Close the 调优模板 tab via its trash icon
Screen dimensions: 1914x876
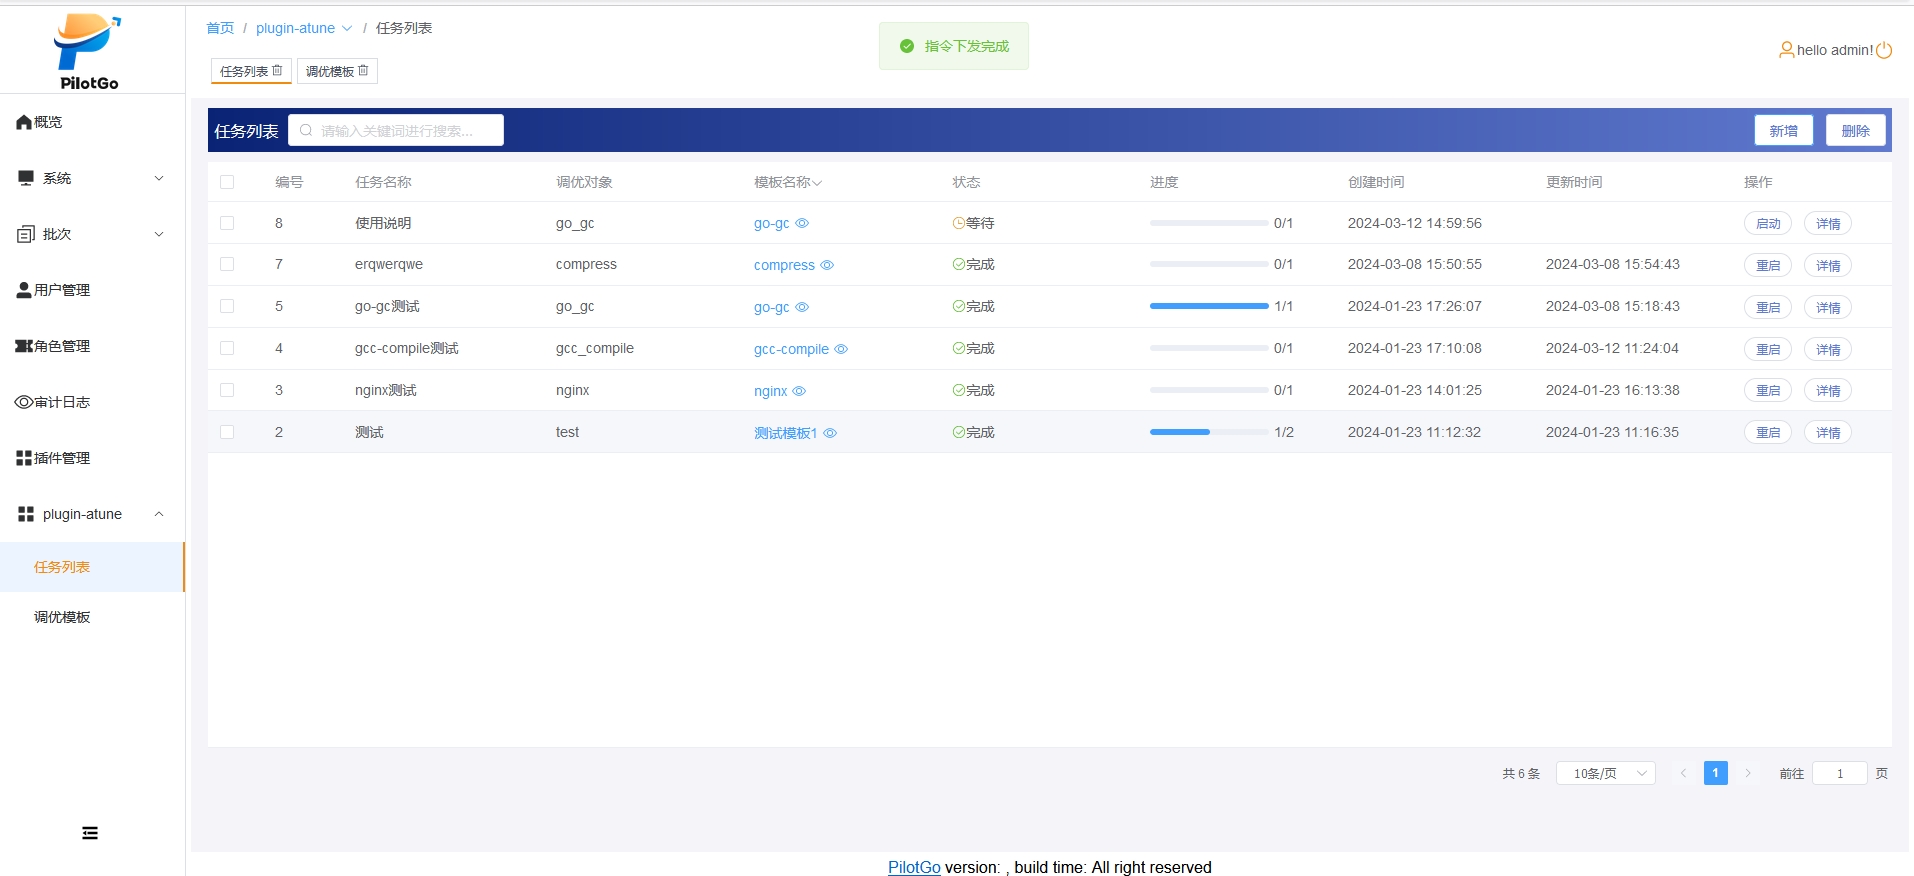[363, 71]
